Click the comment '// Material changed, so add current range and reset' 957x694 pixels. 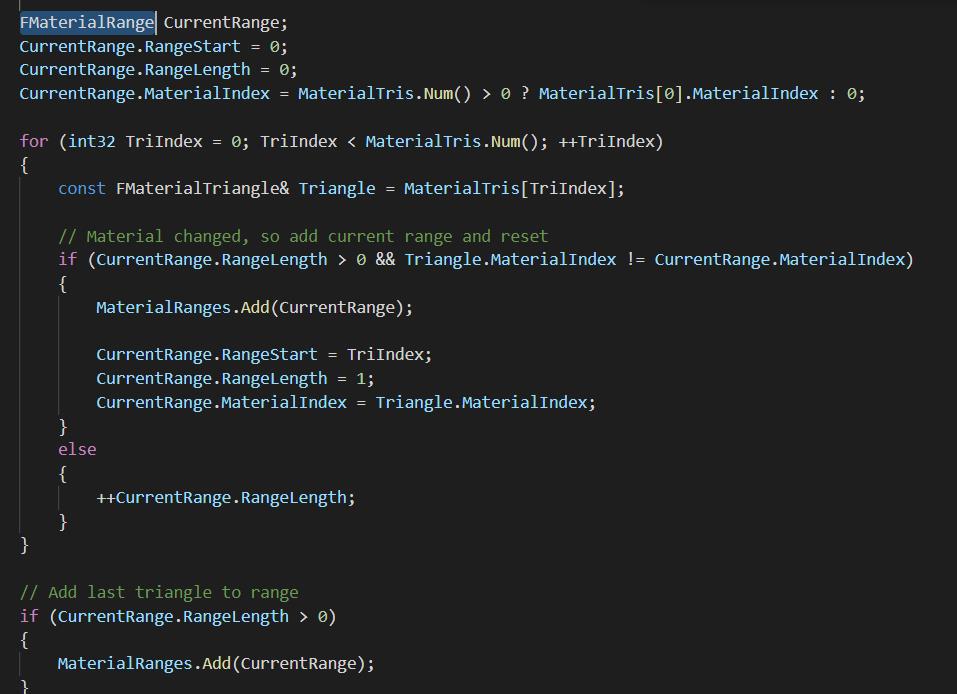click(x=303, y=236)
